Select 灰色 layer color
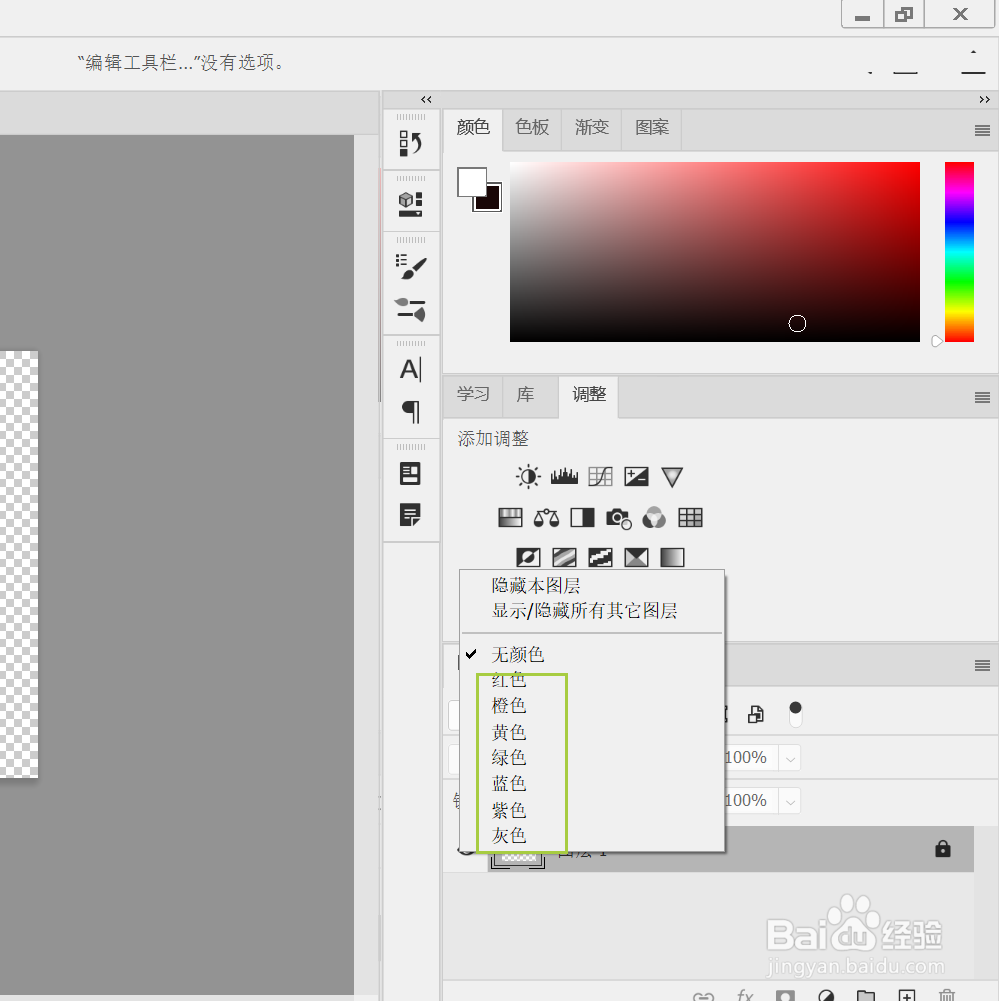Screen dimensions: 999x1001 click(x=592, y=835)
